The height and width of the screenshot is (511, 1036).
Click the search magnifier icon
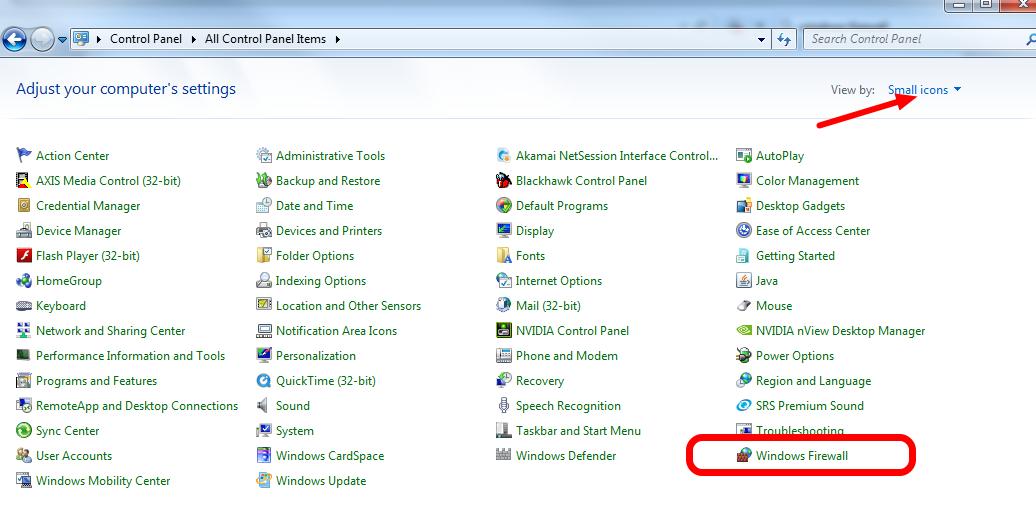tap(1029, 39)
